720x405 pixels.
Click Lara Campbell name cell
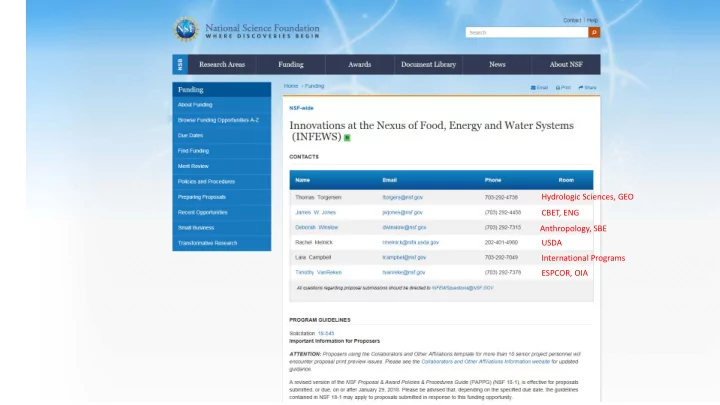[313, 258]
